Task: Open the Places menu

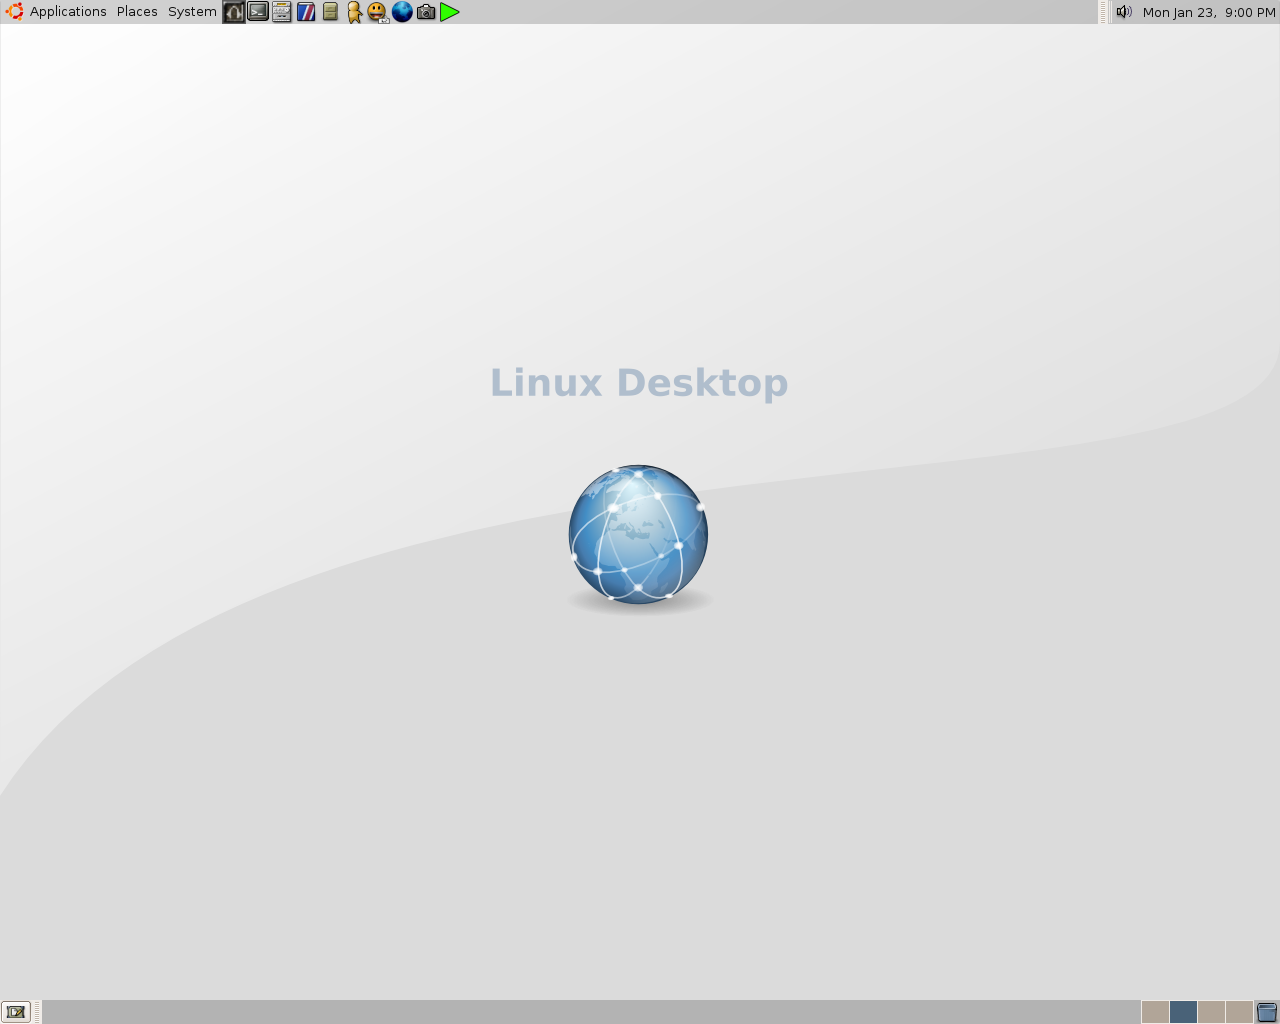Action: click(x=137, y=12)
